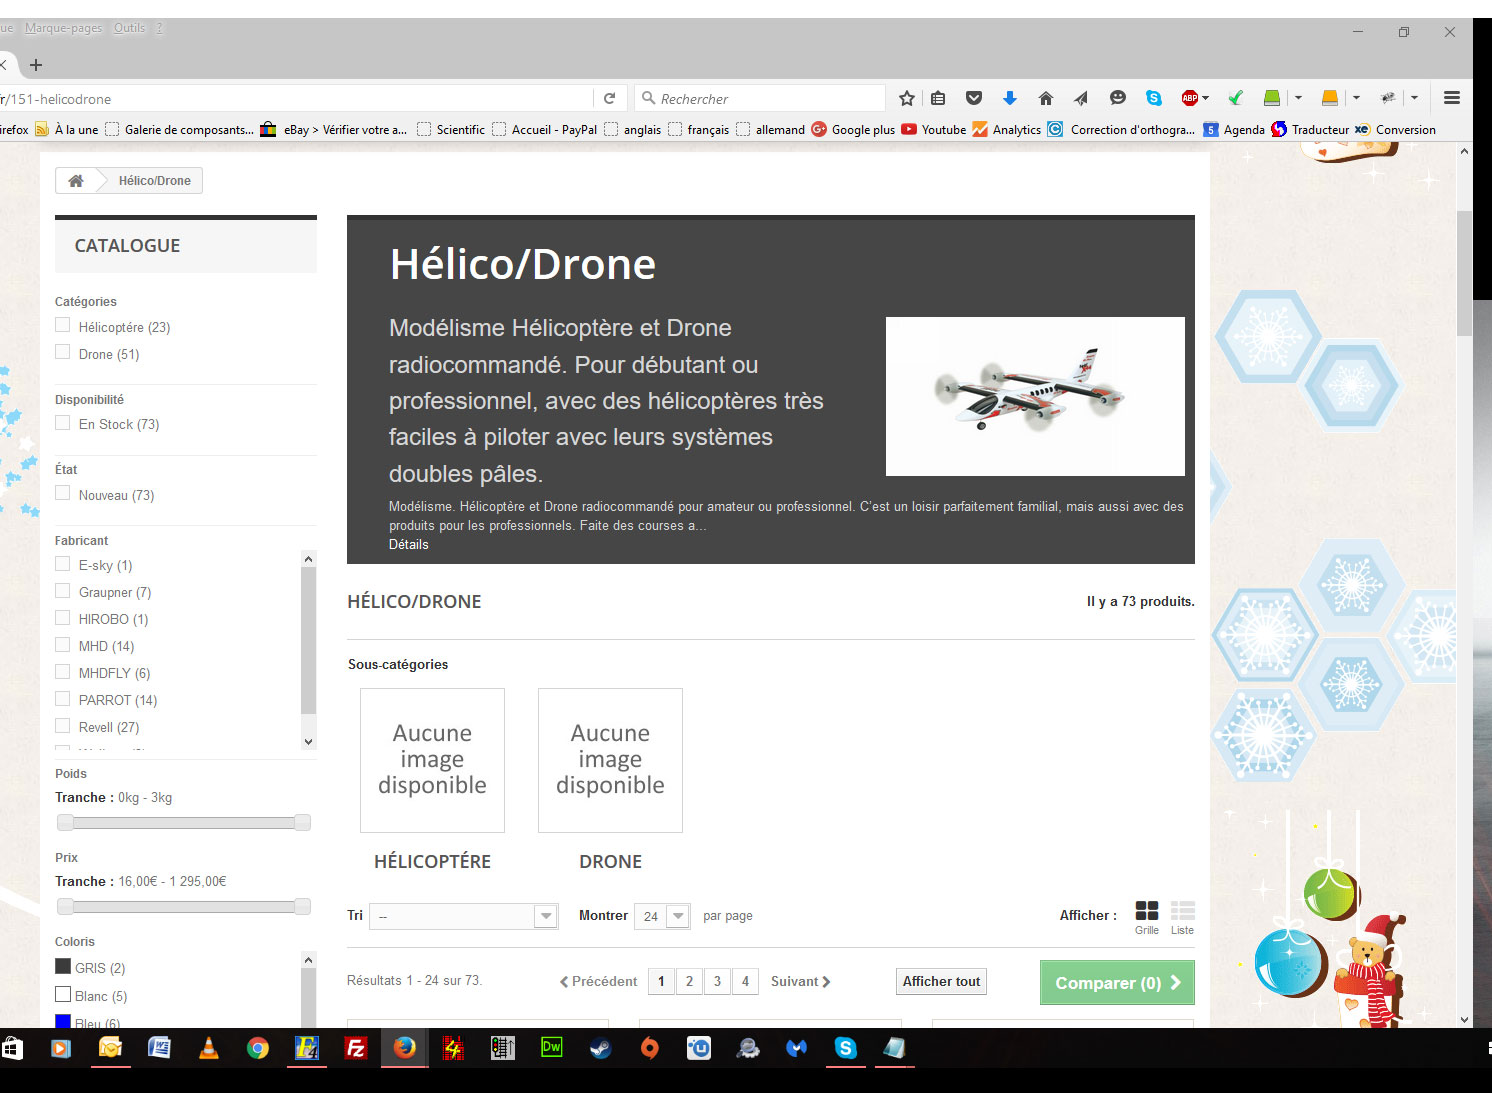Open the Traducteur bookmark
This screenshot has height=1093, width=1492.
tap(1310, 129)
